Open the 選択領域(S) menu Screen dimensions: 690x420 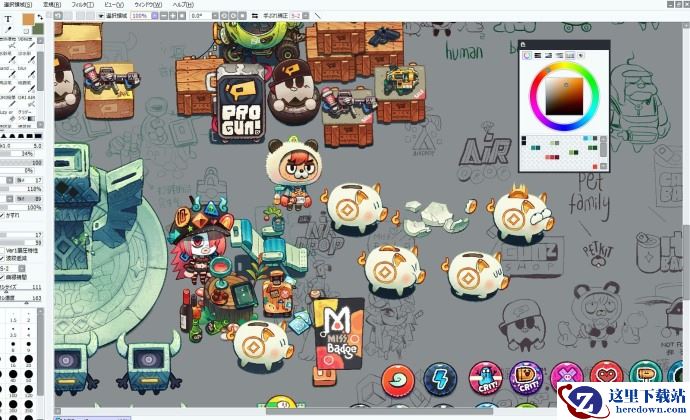[x=18, y=4]
